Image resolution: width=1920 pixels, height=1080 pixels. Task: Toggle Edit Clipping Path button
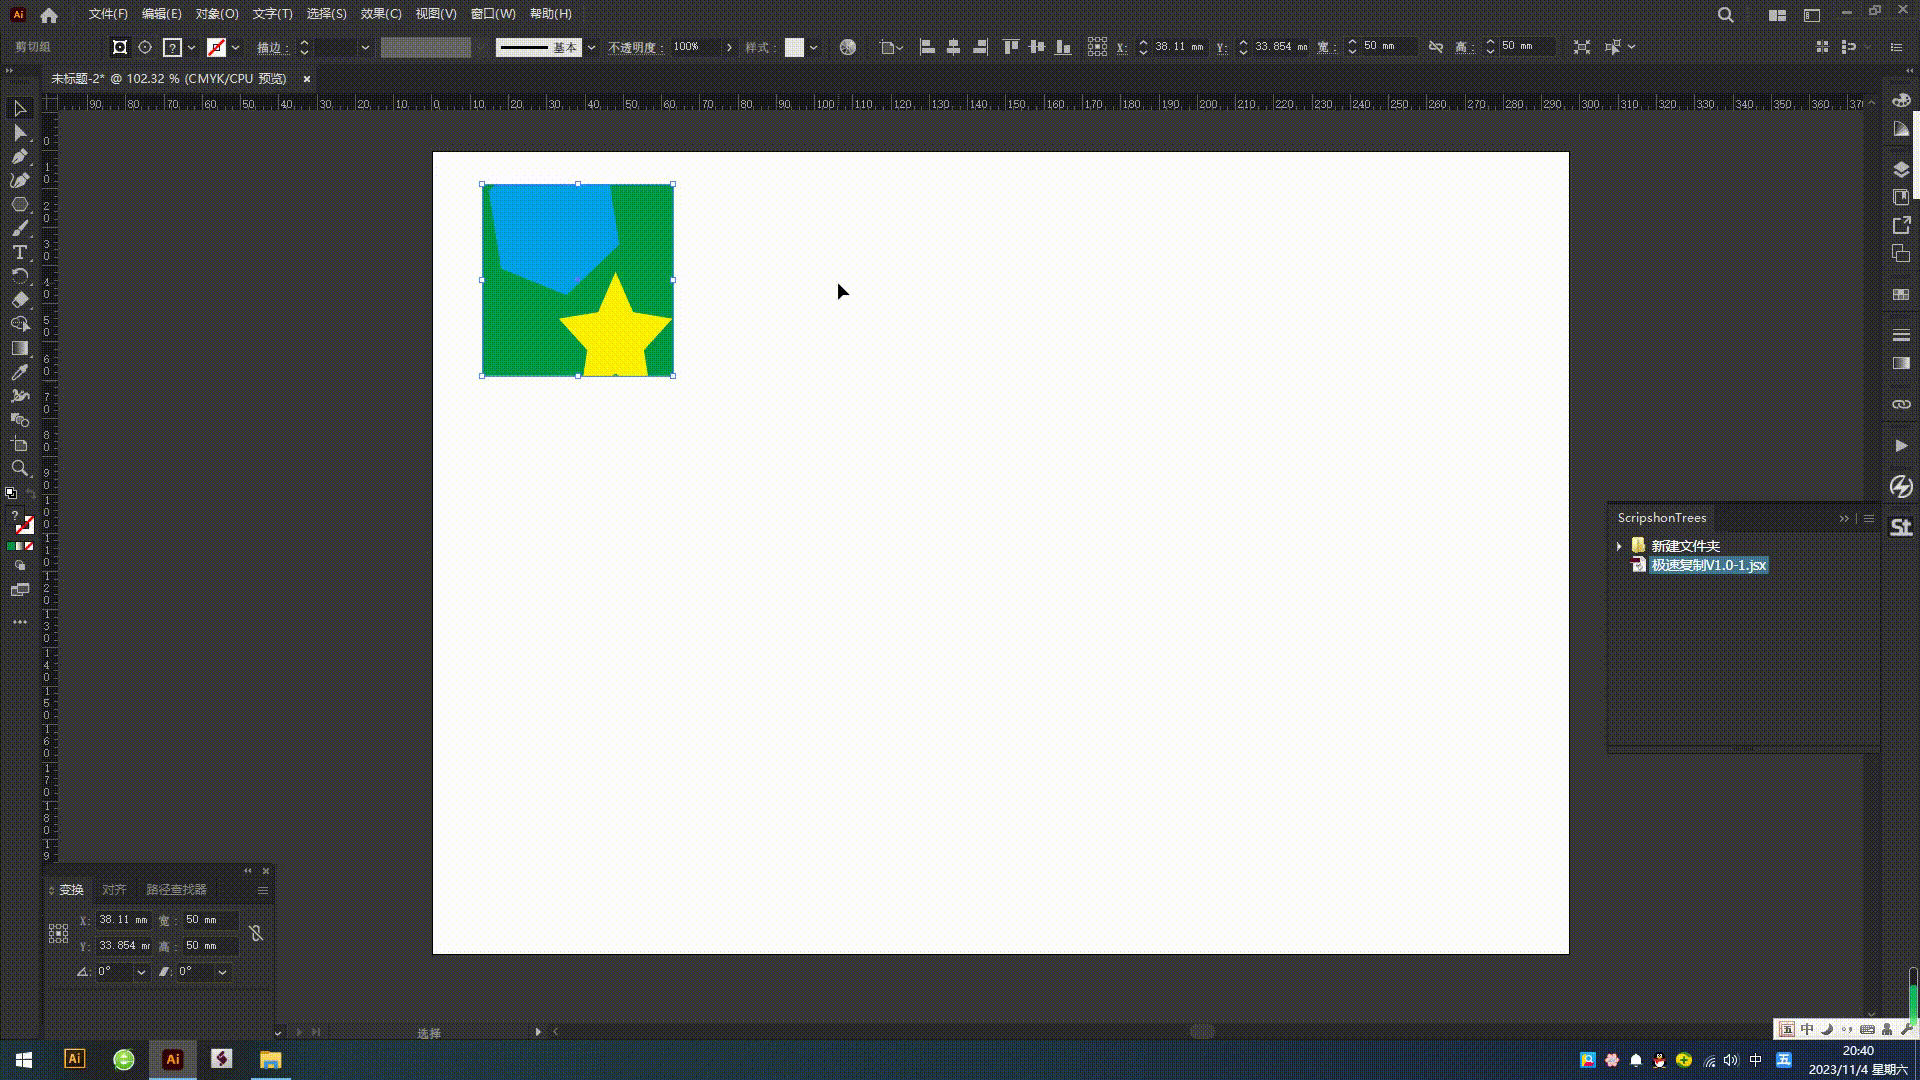click(120, 47)
